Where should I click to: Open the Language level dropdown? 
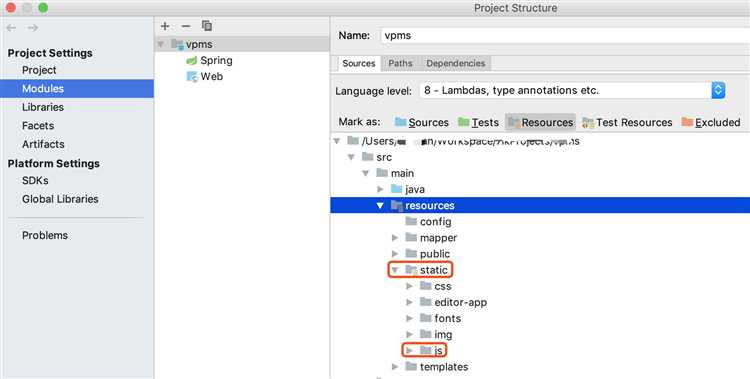(x=718, y=90)
